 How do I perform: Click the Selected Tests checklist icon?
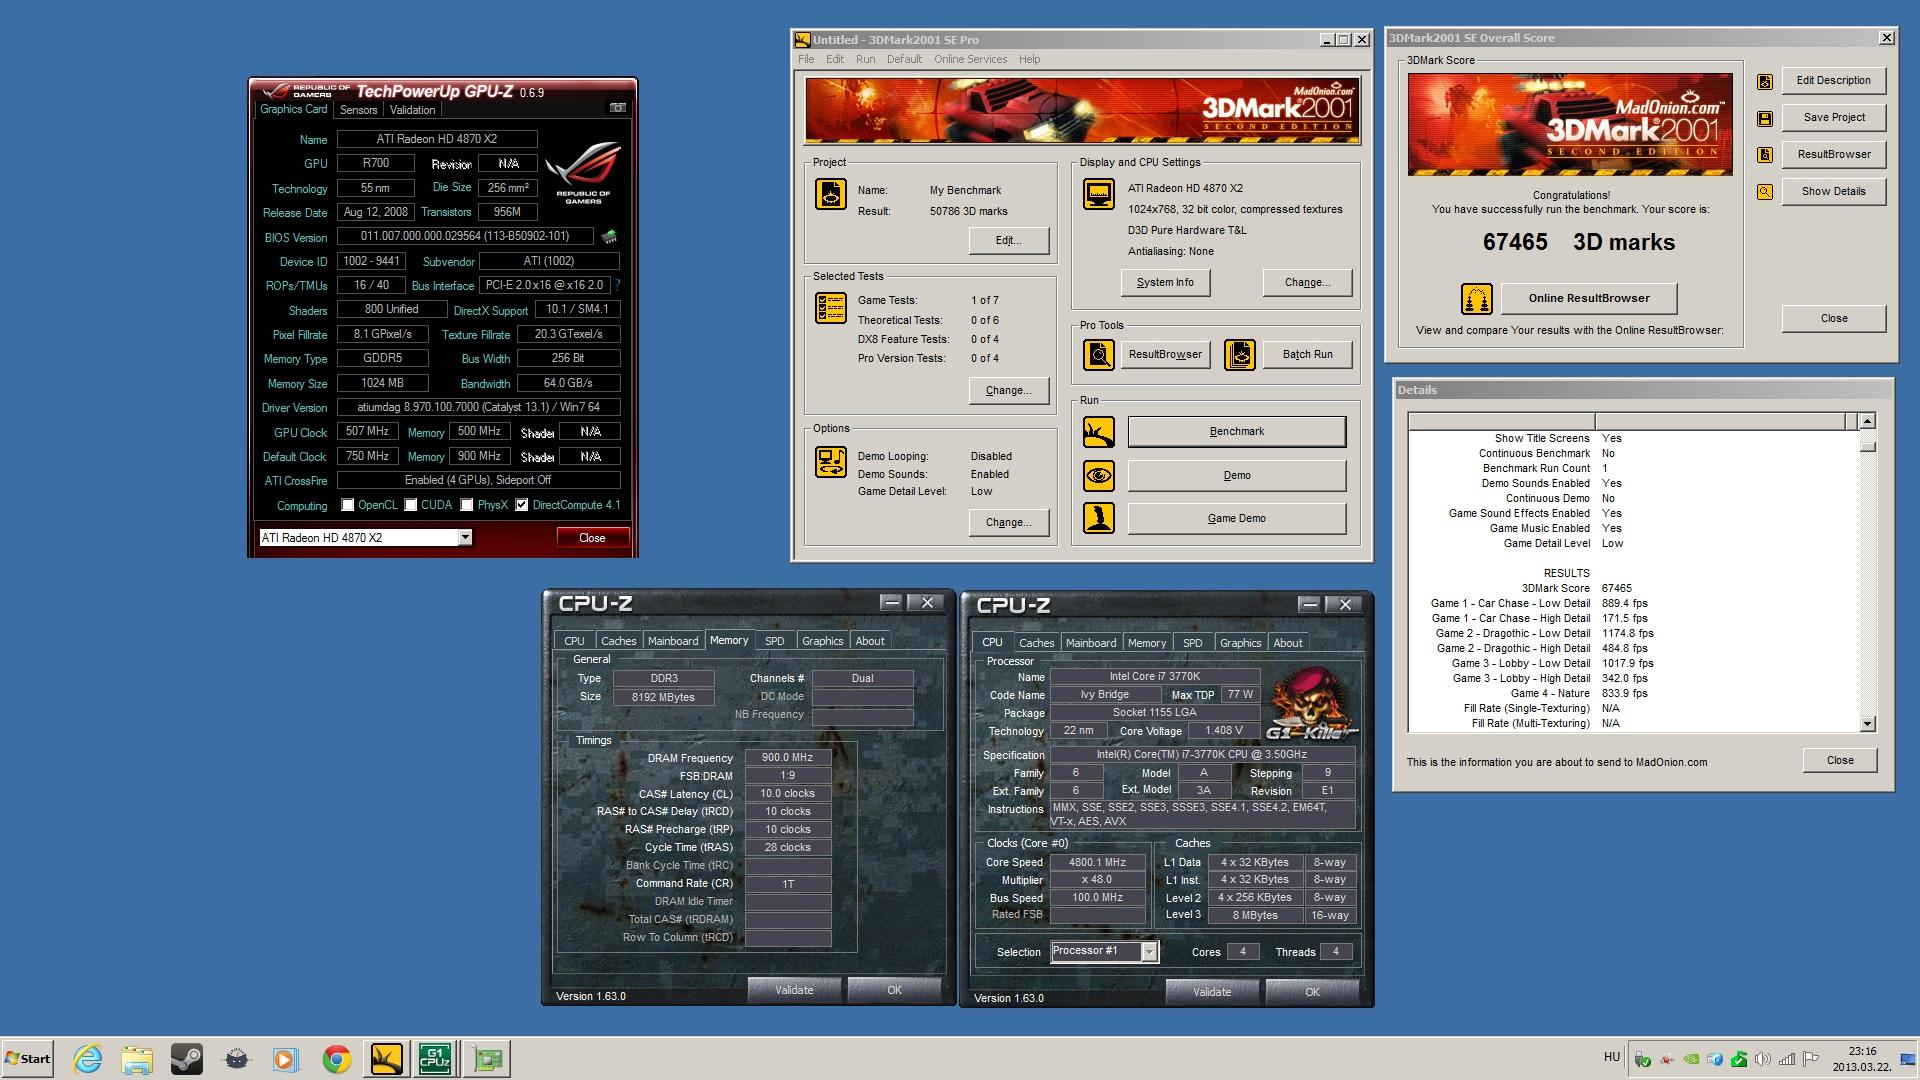(x=831, y=308)
